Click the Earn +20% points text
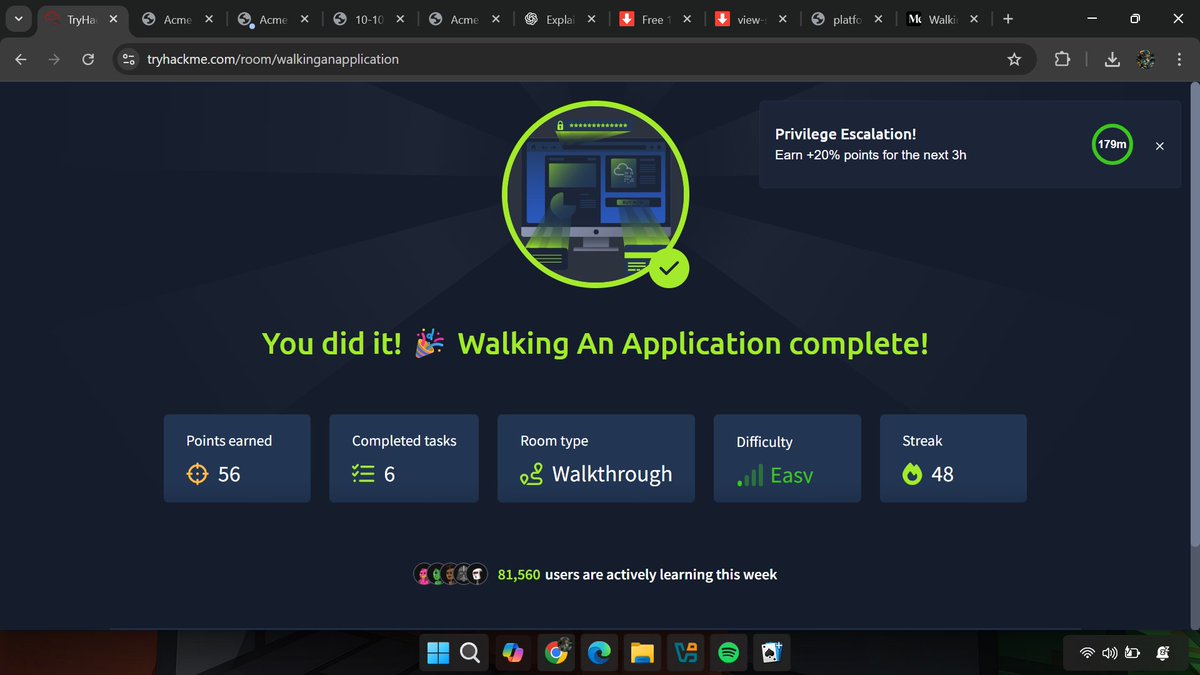1200x675 pixels. point(871,155)
